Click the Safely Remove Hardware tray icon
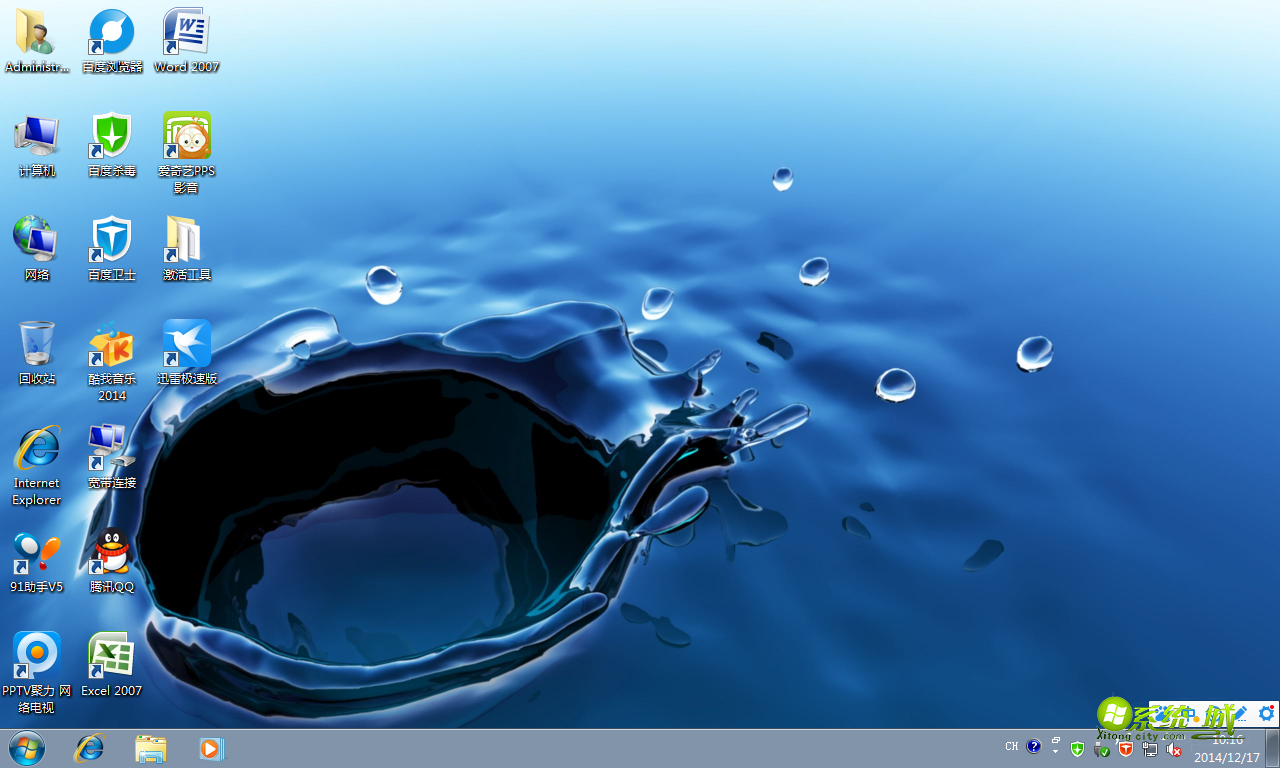 pos(1101,748)
